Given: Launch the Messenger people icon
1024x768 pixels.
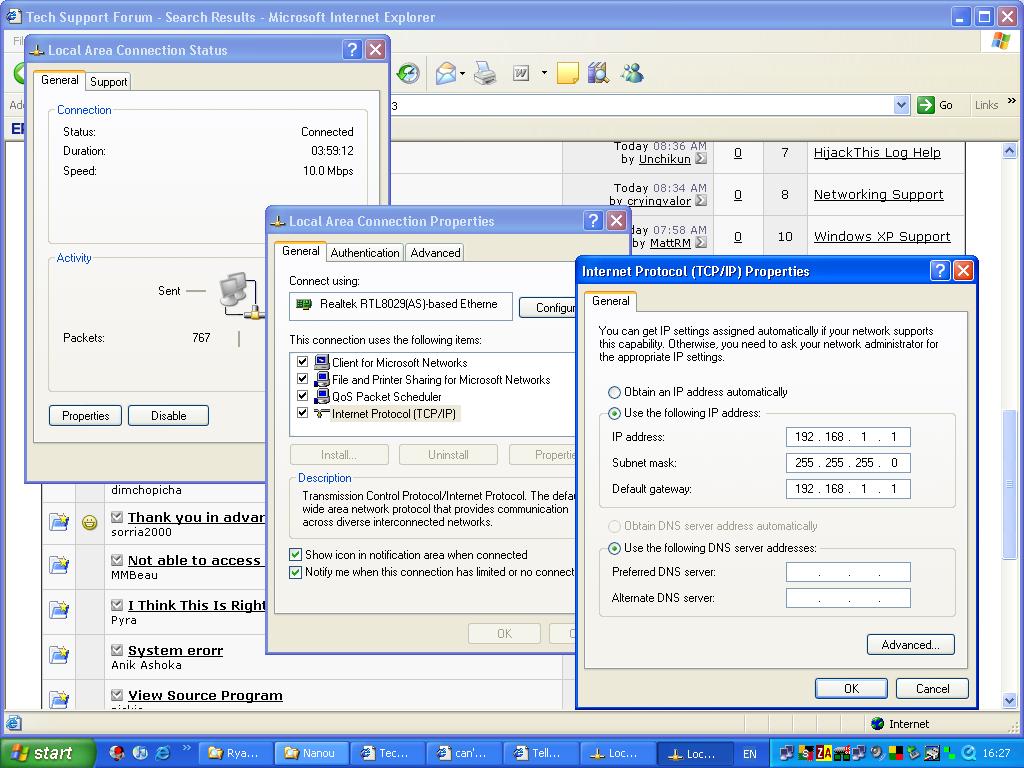Looking at the screenshot, I should pos(632,73).
